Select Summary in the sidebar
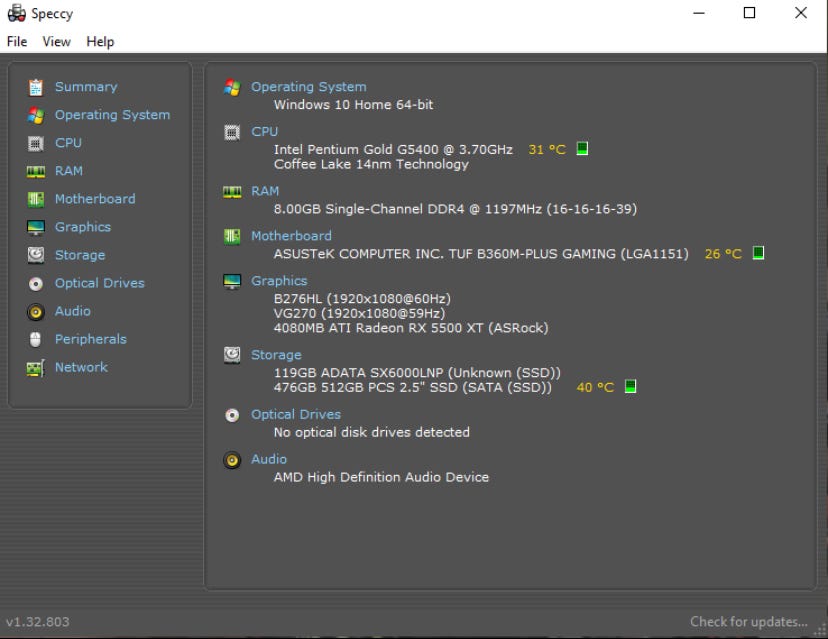828x639 pixels. (x=86, y=87)
